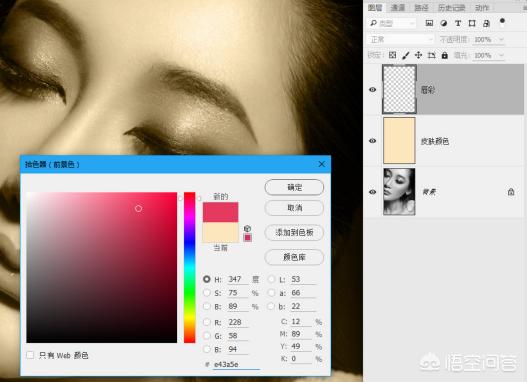Select the R red radio button

pyautogui.click(x=207, y=322)
